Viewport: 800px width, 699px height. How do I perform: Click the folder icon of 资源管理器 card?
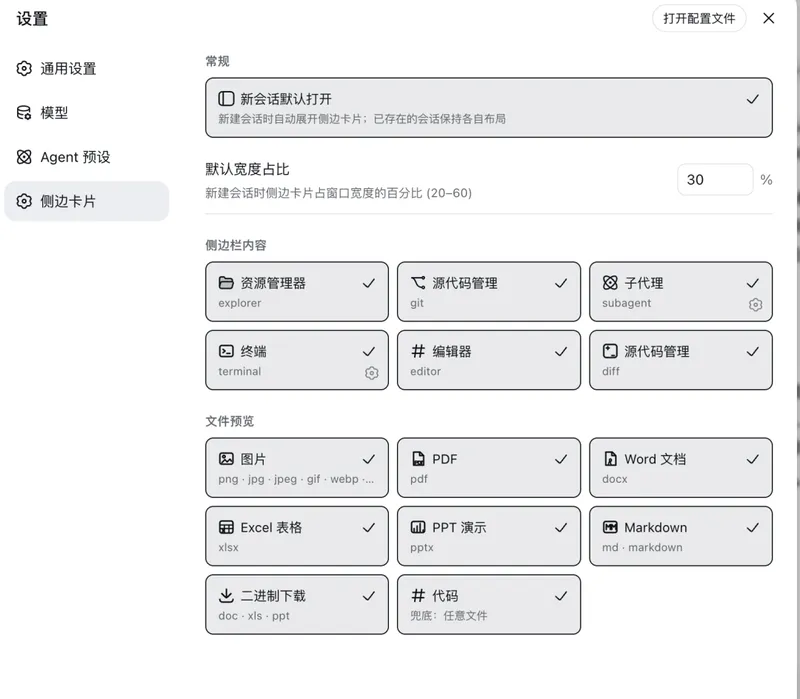point(226,283)
